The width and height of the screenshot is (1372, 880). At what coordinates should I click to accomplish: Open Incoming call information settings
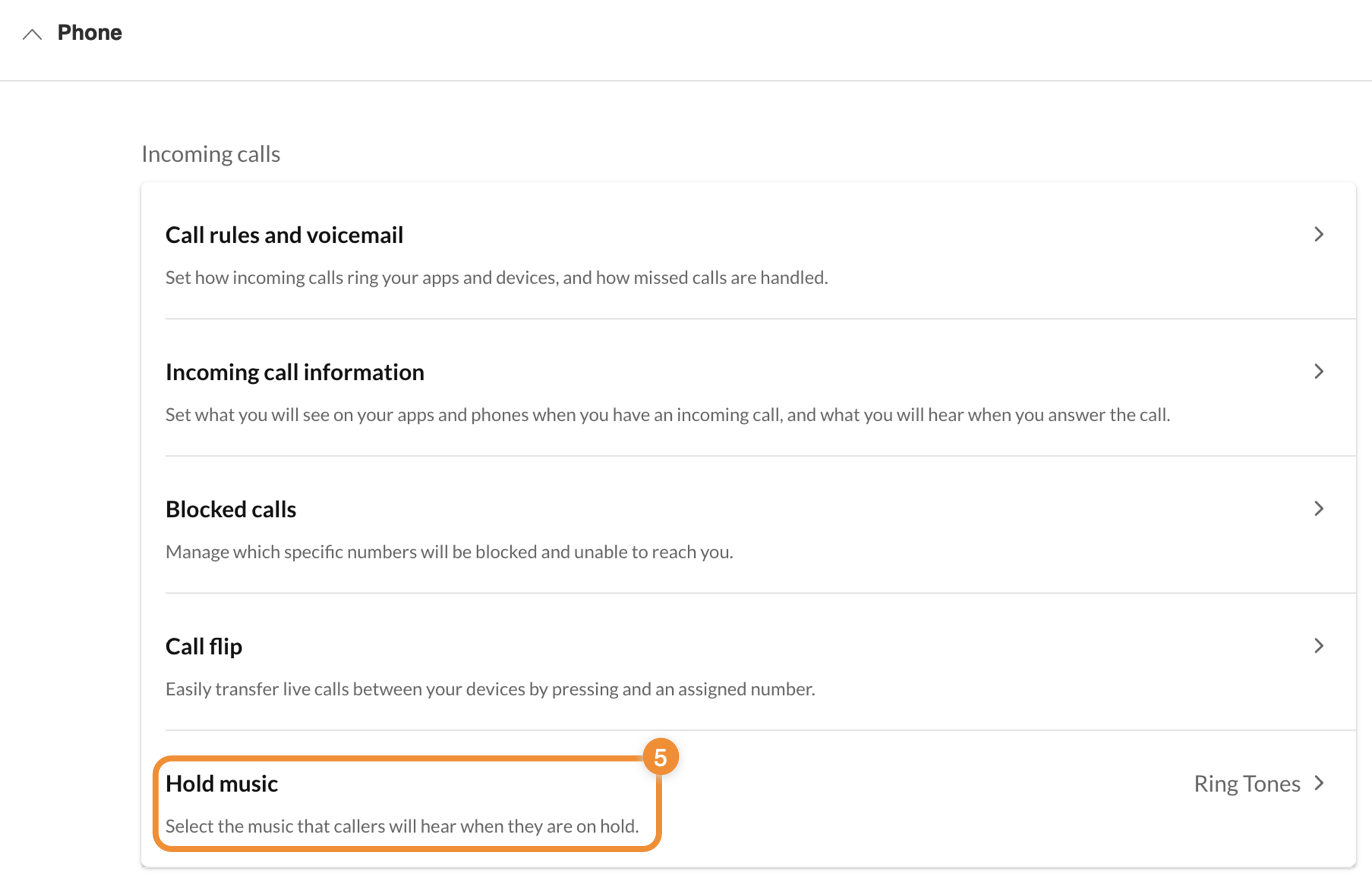point(295,372)
